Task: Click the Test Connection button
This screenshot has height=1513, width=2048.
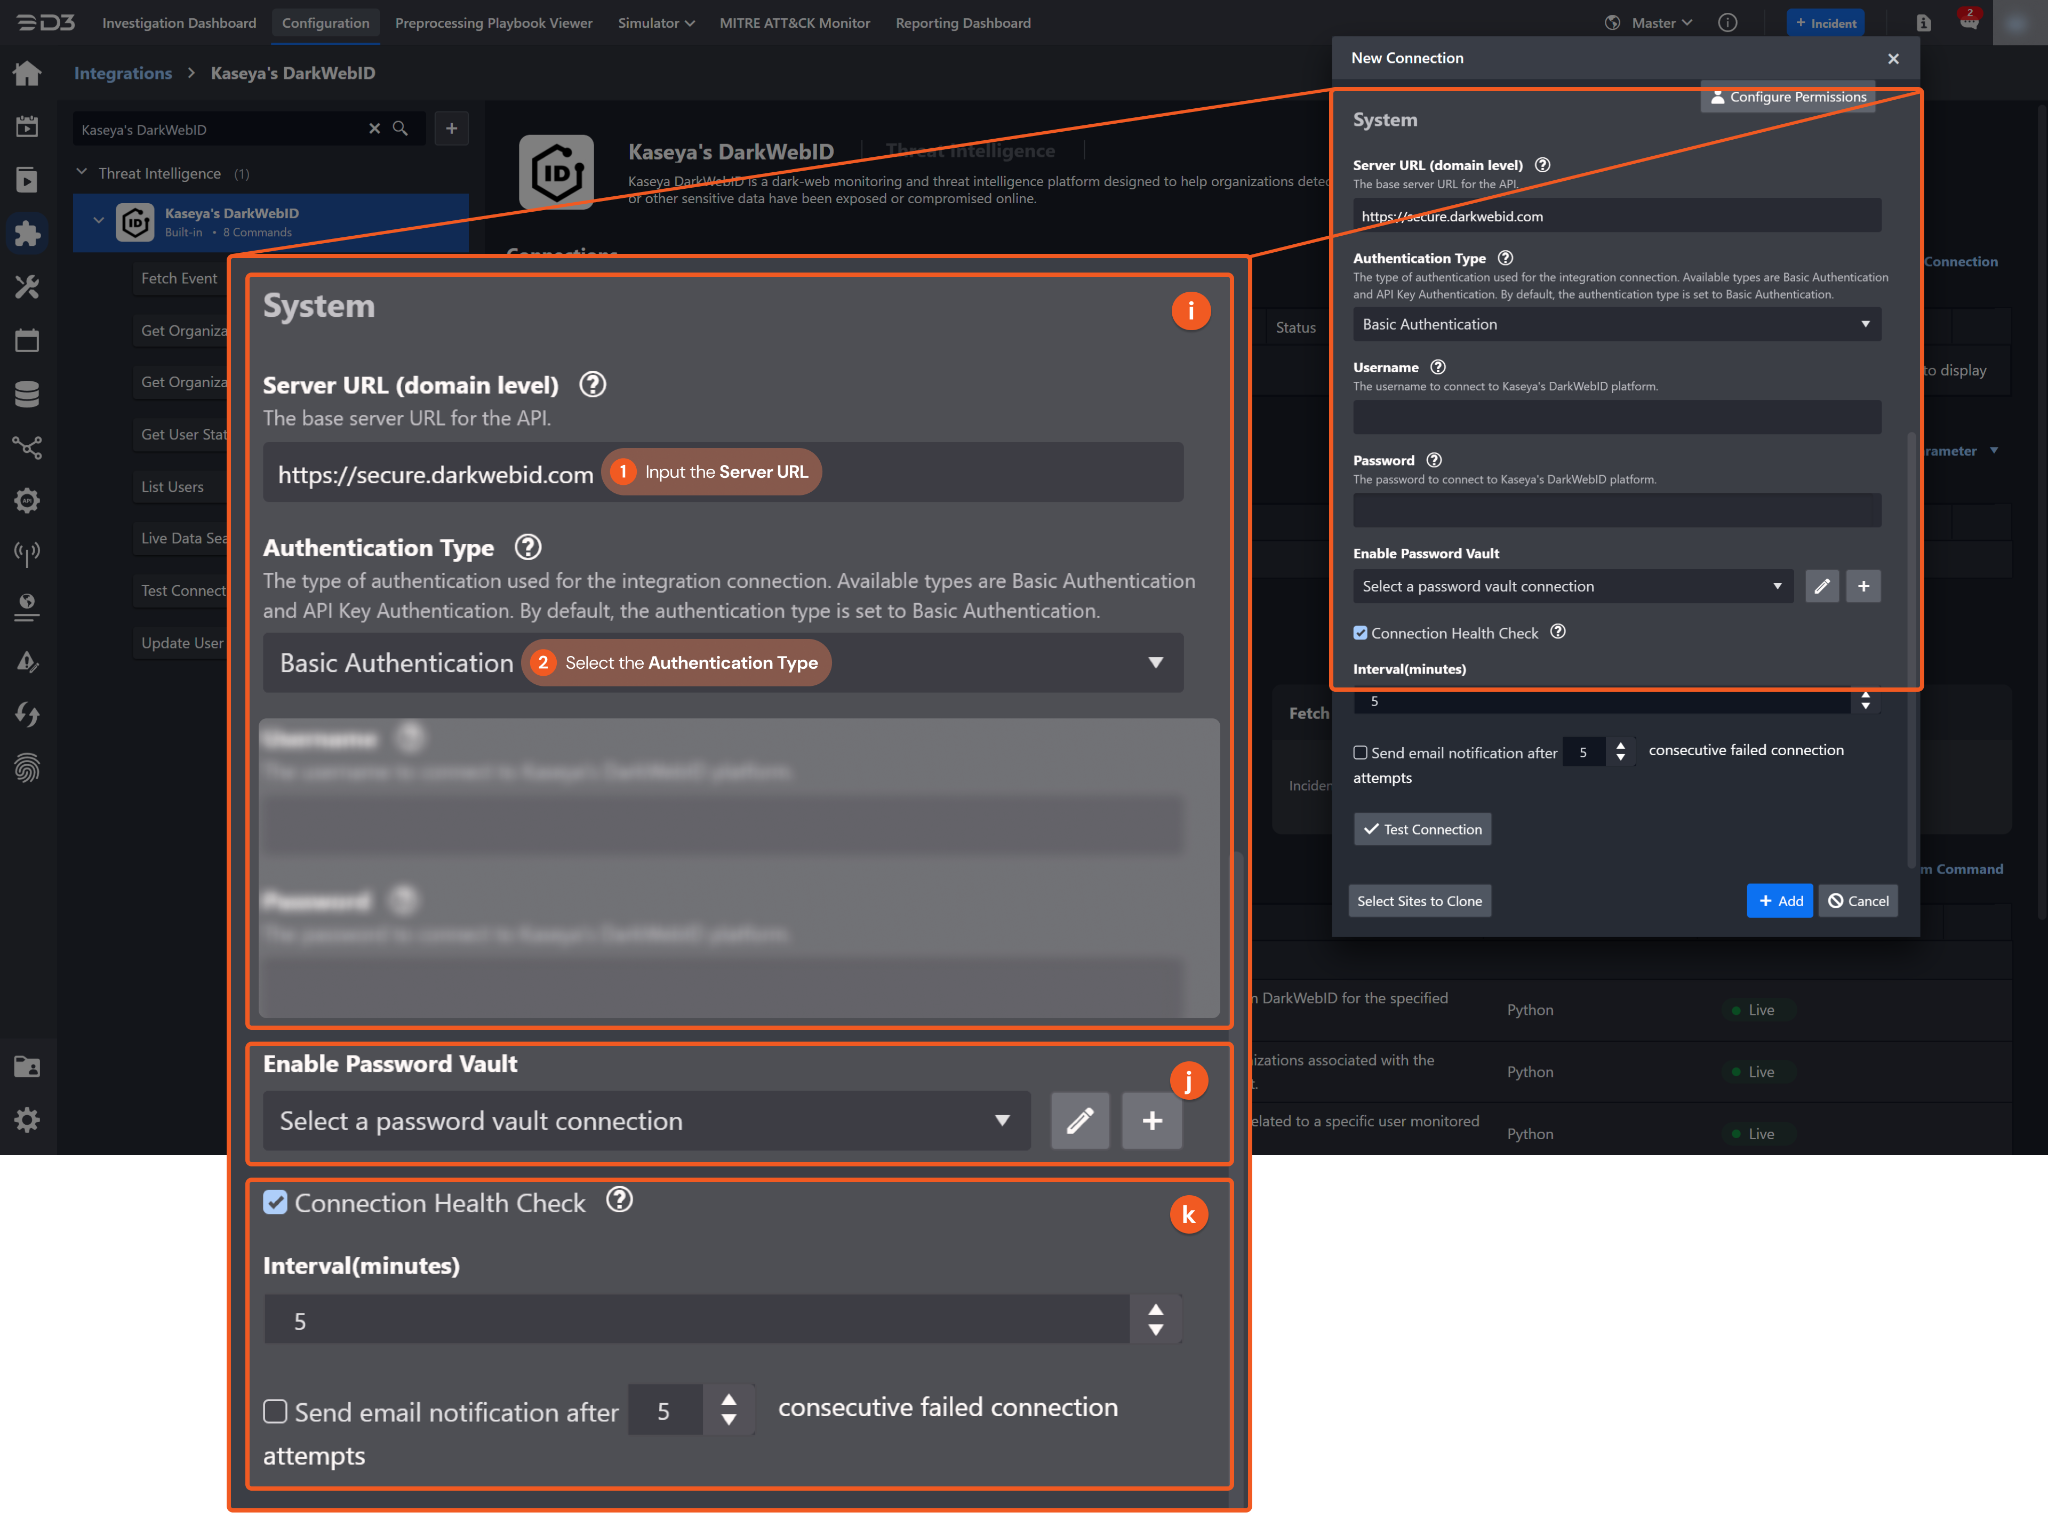Action: pyautogui.click(x=1422, y=829)
